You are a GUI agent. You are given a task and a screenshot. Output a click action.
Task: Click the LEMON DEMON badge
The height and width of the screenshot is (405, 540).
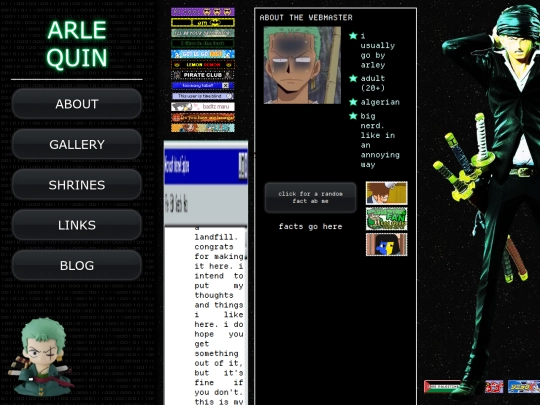click(x=203, y=65)
